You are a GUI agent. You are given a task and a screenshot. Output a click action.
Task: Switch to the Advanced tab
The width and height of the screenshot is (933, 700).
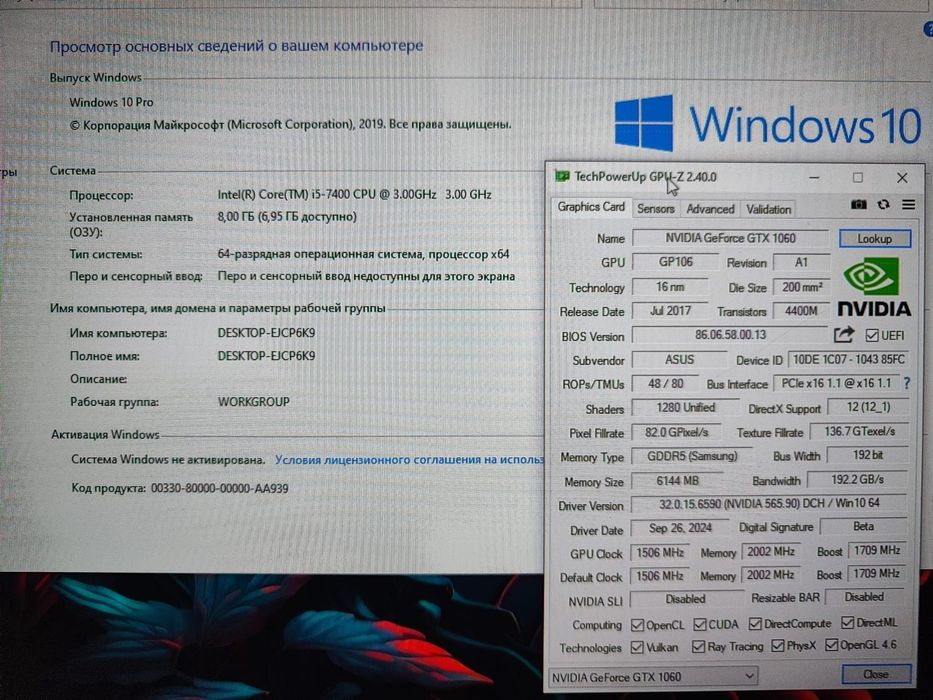click(x=710, y=209)
